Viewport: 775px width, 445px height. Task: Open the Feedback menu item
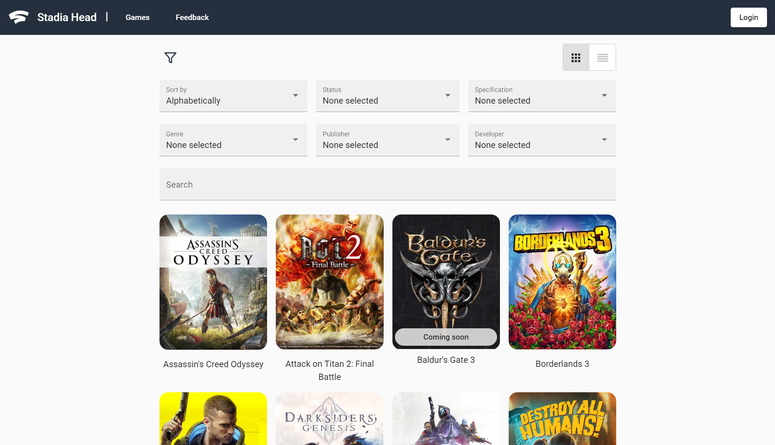[192, 17]
